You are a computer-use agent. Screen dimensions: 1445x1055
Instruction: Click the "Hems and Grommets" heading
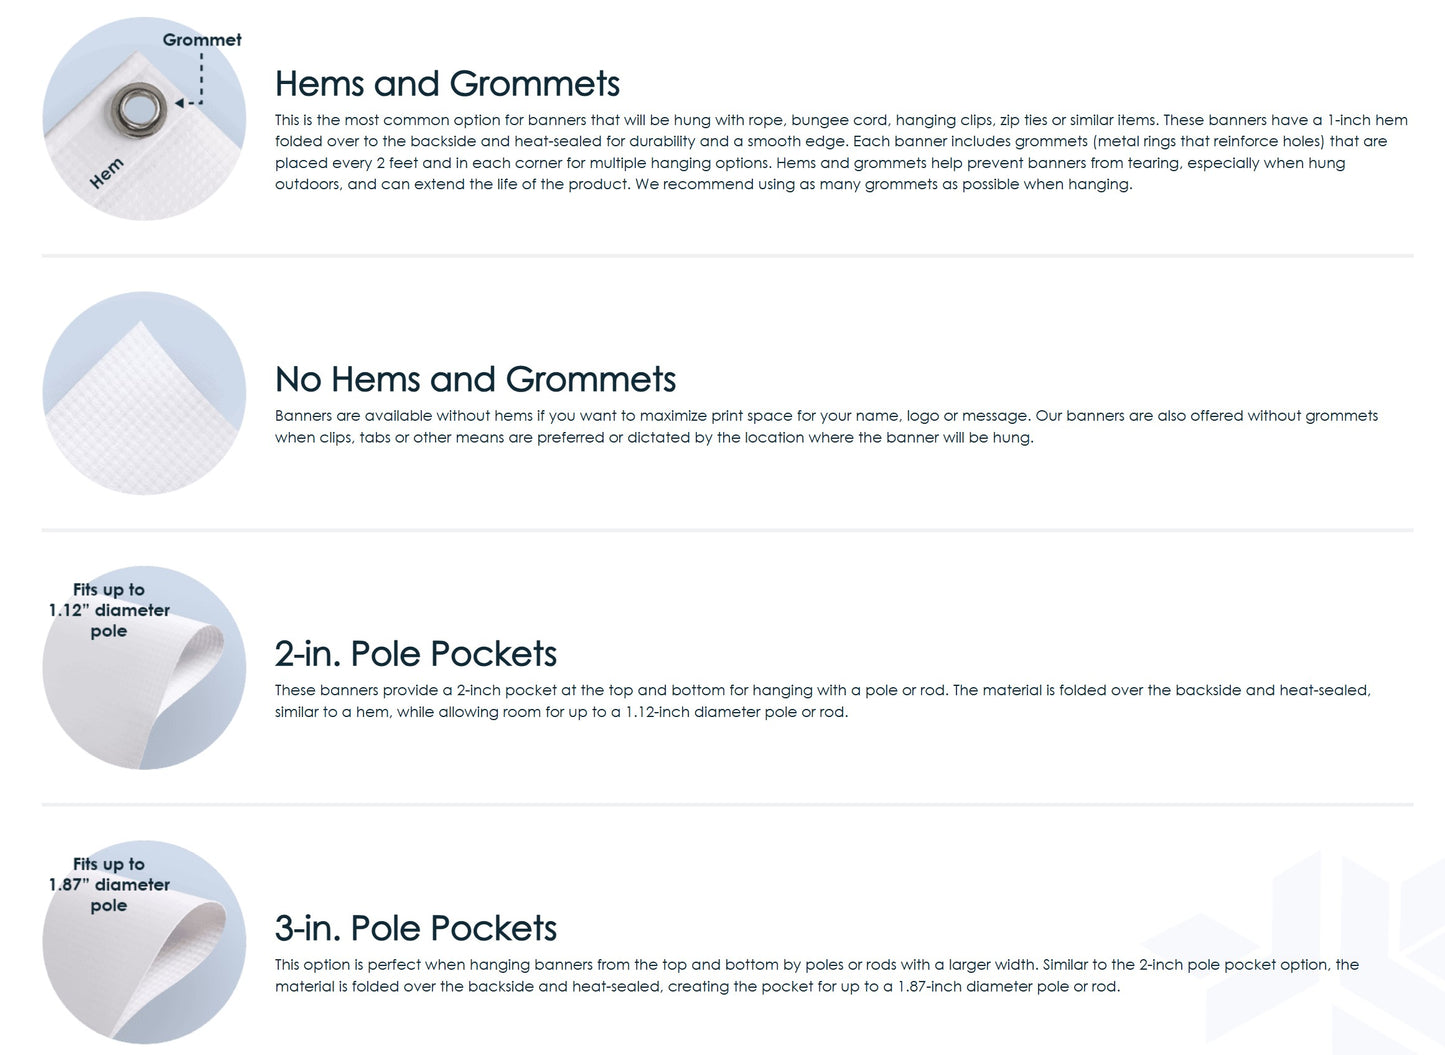(447, 84)
